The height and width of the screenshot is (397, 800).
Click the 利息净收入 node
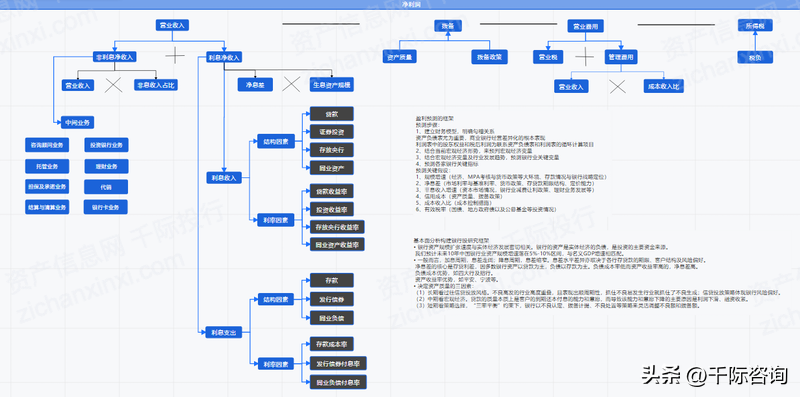click(x=223, y=57)
